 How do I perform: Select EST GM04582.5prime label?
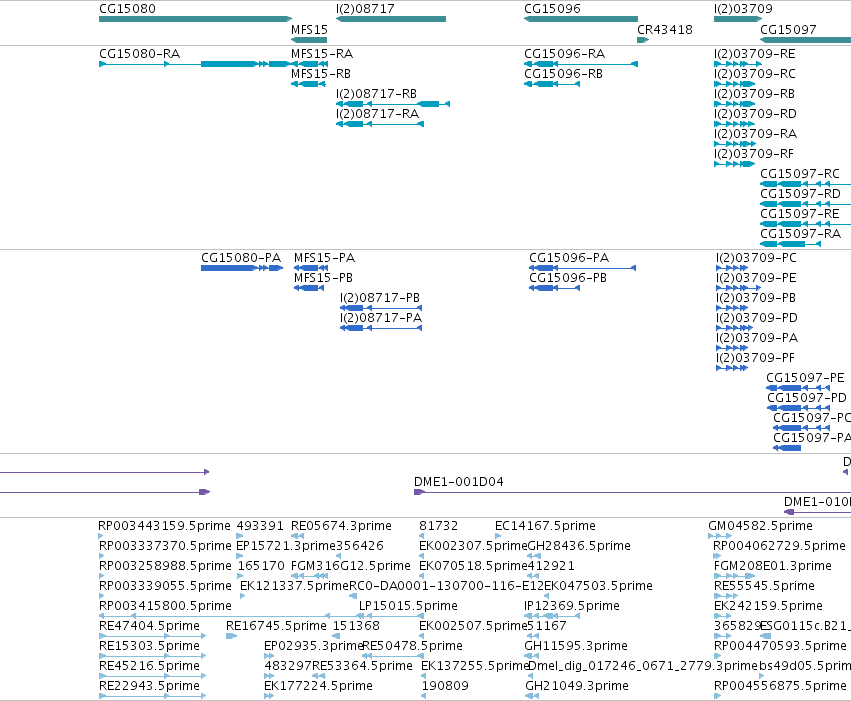click(760, 526)
